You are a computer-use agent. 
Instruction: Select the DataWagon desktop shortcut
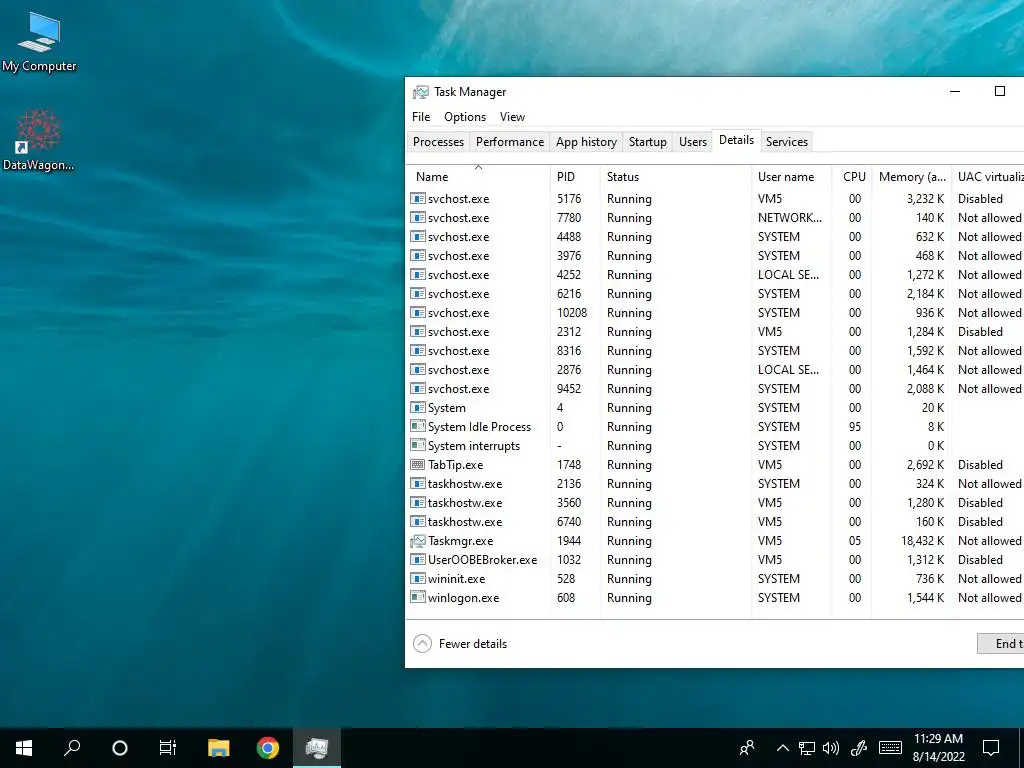pyautogui.click(x=38, y=141)
